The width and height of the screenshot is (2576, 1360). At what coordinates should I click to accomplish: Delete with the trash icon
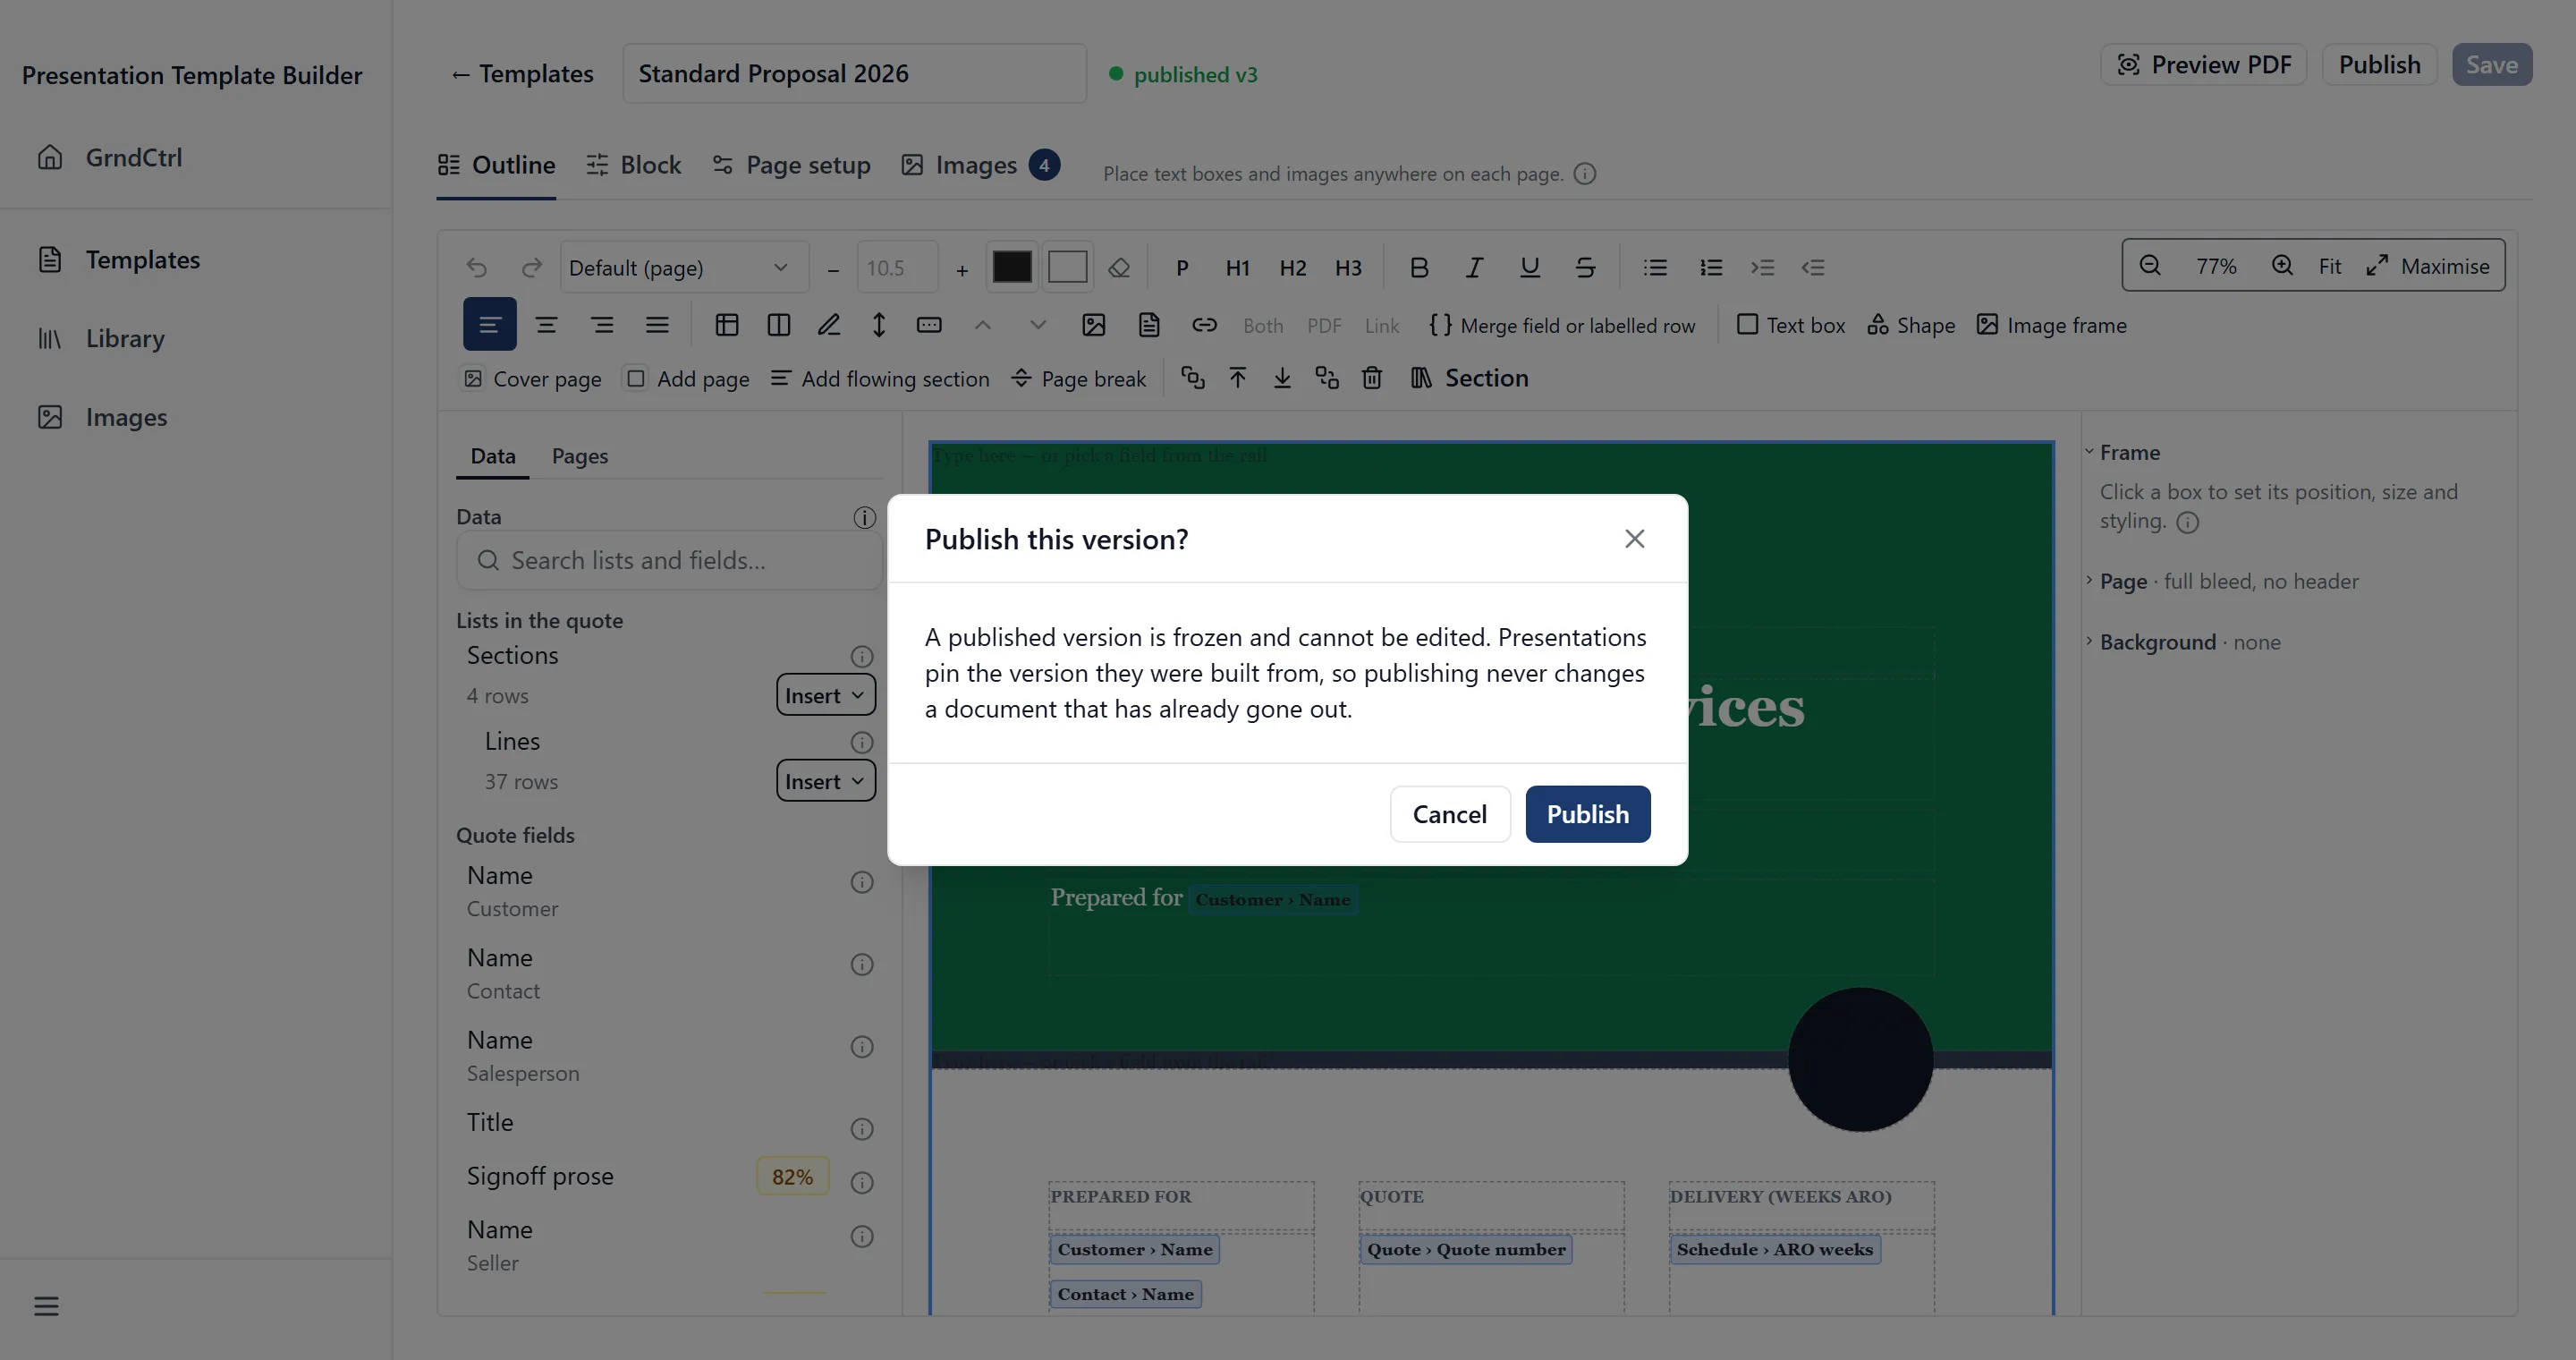pos(1372,378)
